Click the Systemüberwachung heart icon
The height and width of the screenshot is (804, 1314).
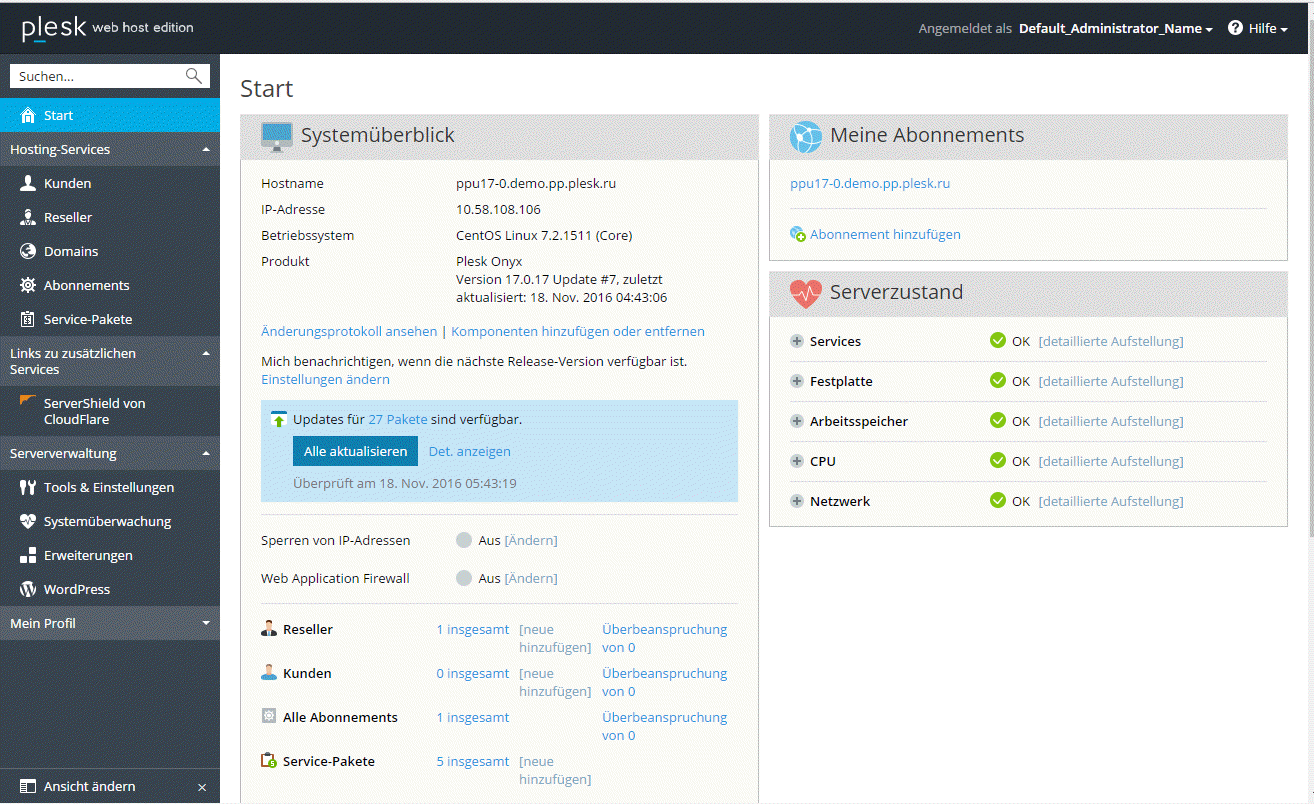coord(28,521)
